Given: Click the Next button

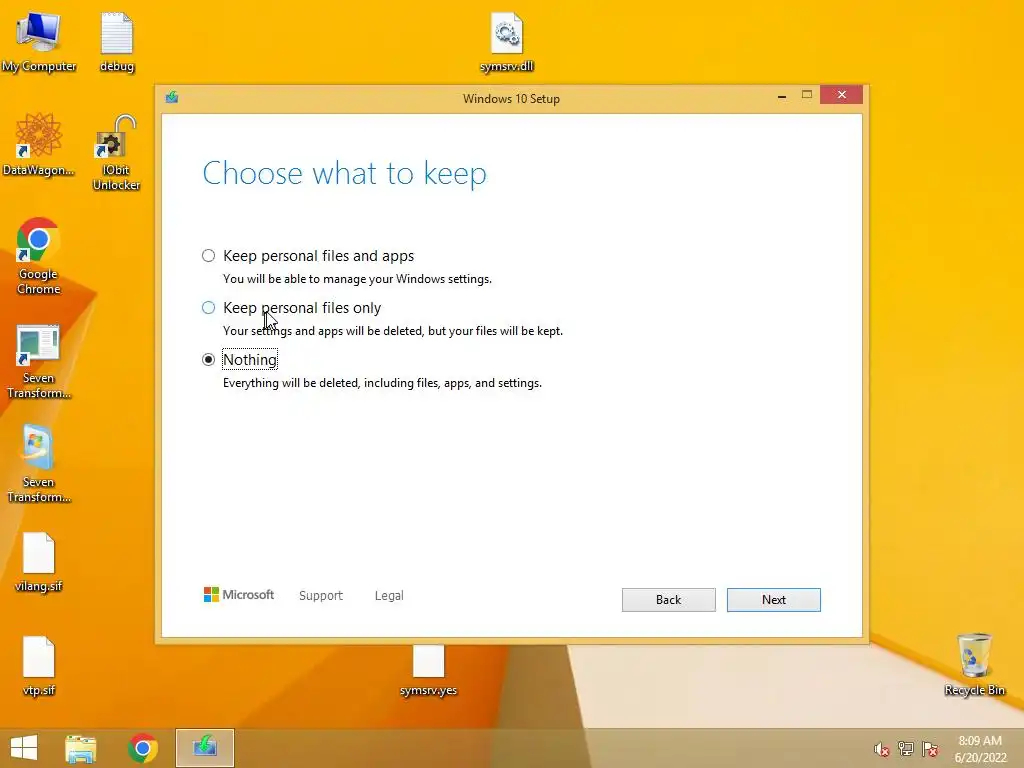Looking at the screenshot, I should pos(773,600).
